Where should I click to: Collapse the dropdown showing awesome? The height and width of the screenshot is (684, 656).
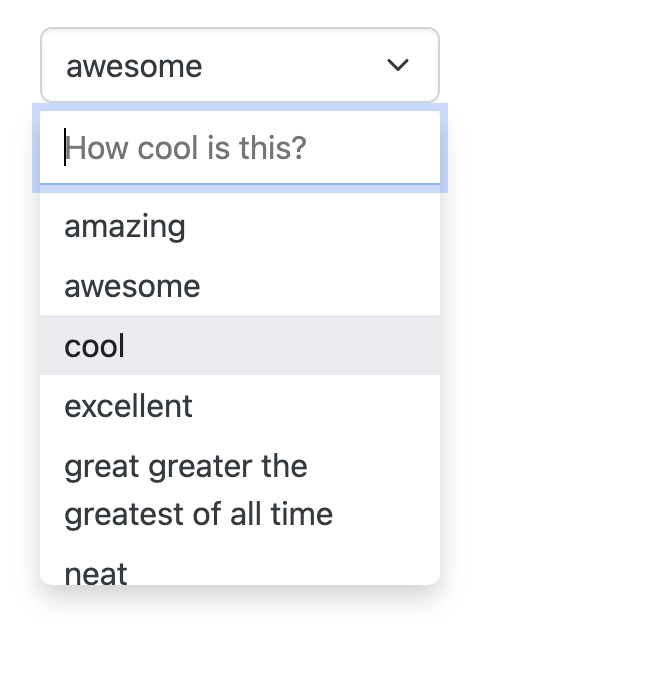click(x=239, y=65)
